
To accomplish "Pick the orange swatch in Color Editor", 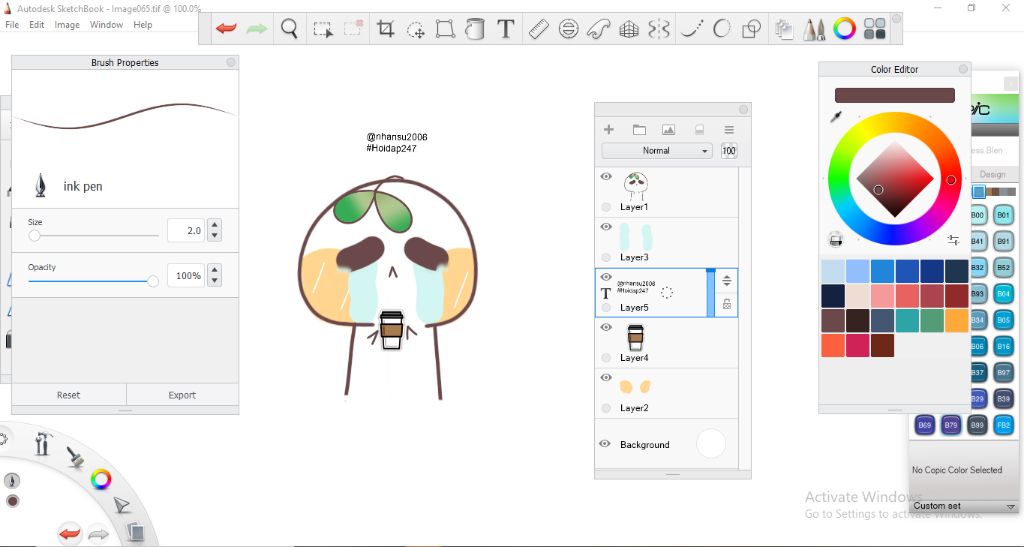I will [x=956, y=320].
